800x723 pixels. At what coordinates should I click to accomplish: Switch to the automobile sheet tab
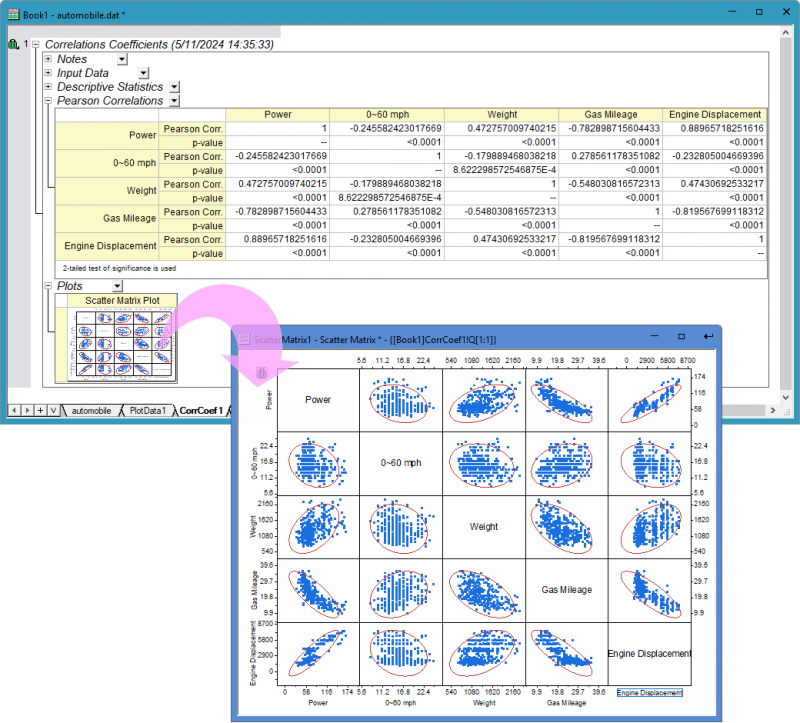[x=91, y=411]
